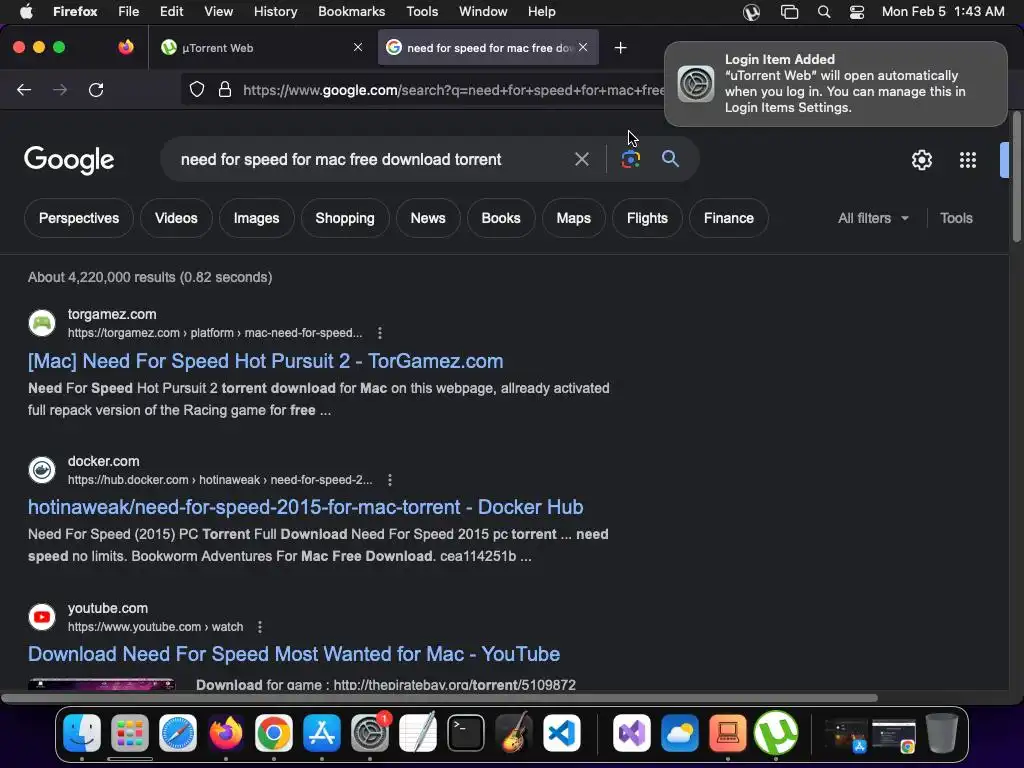
Task: Open Spotlight search in menu bar
Action: point(824,12)
